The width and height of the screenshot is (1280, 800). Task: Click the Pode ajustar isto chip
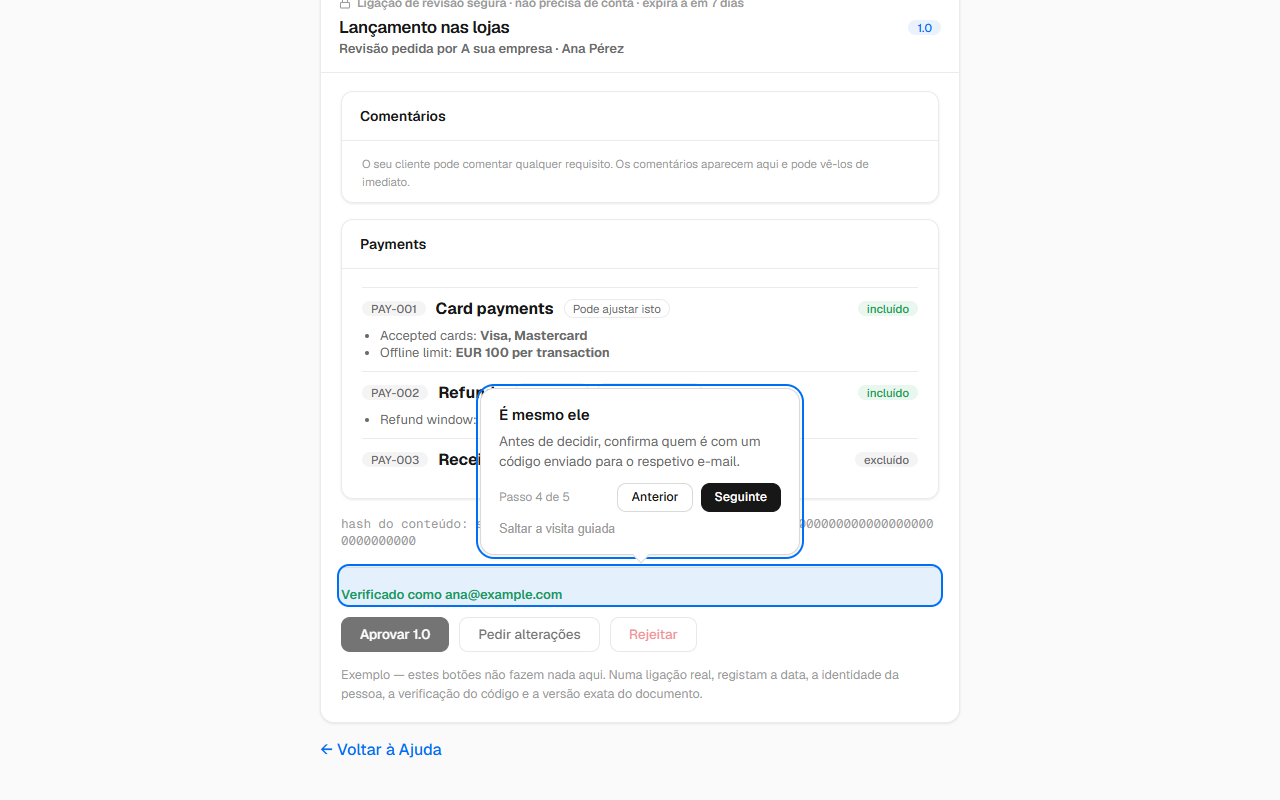pyautogui.click(x=617, y=309)
